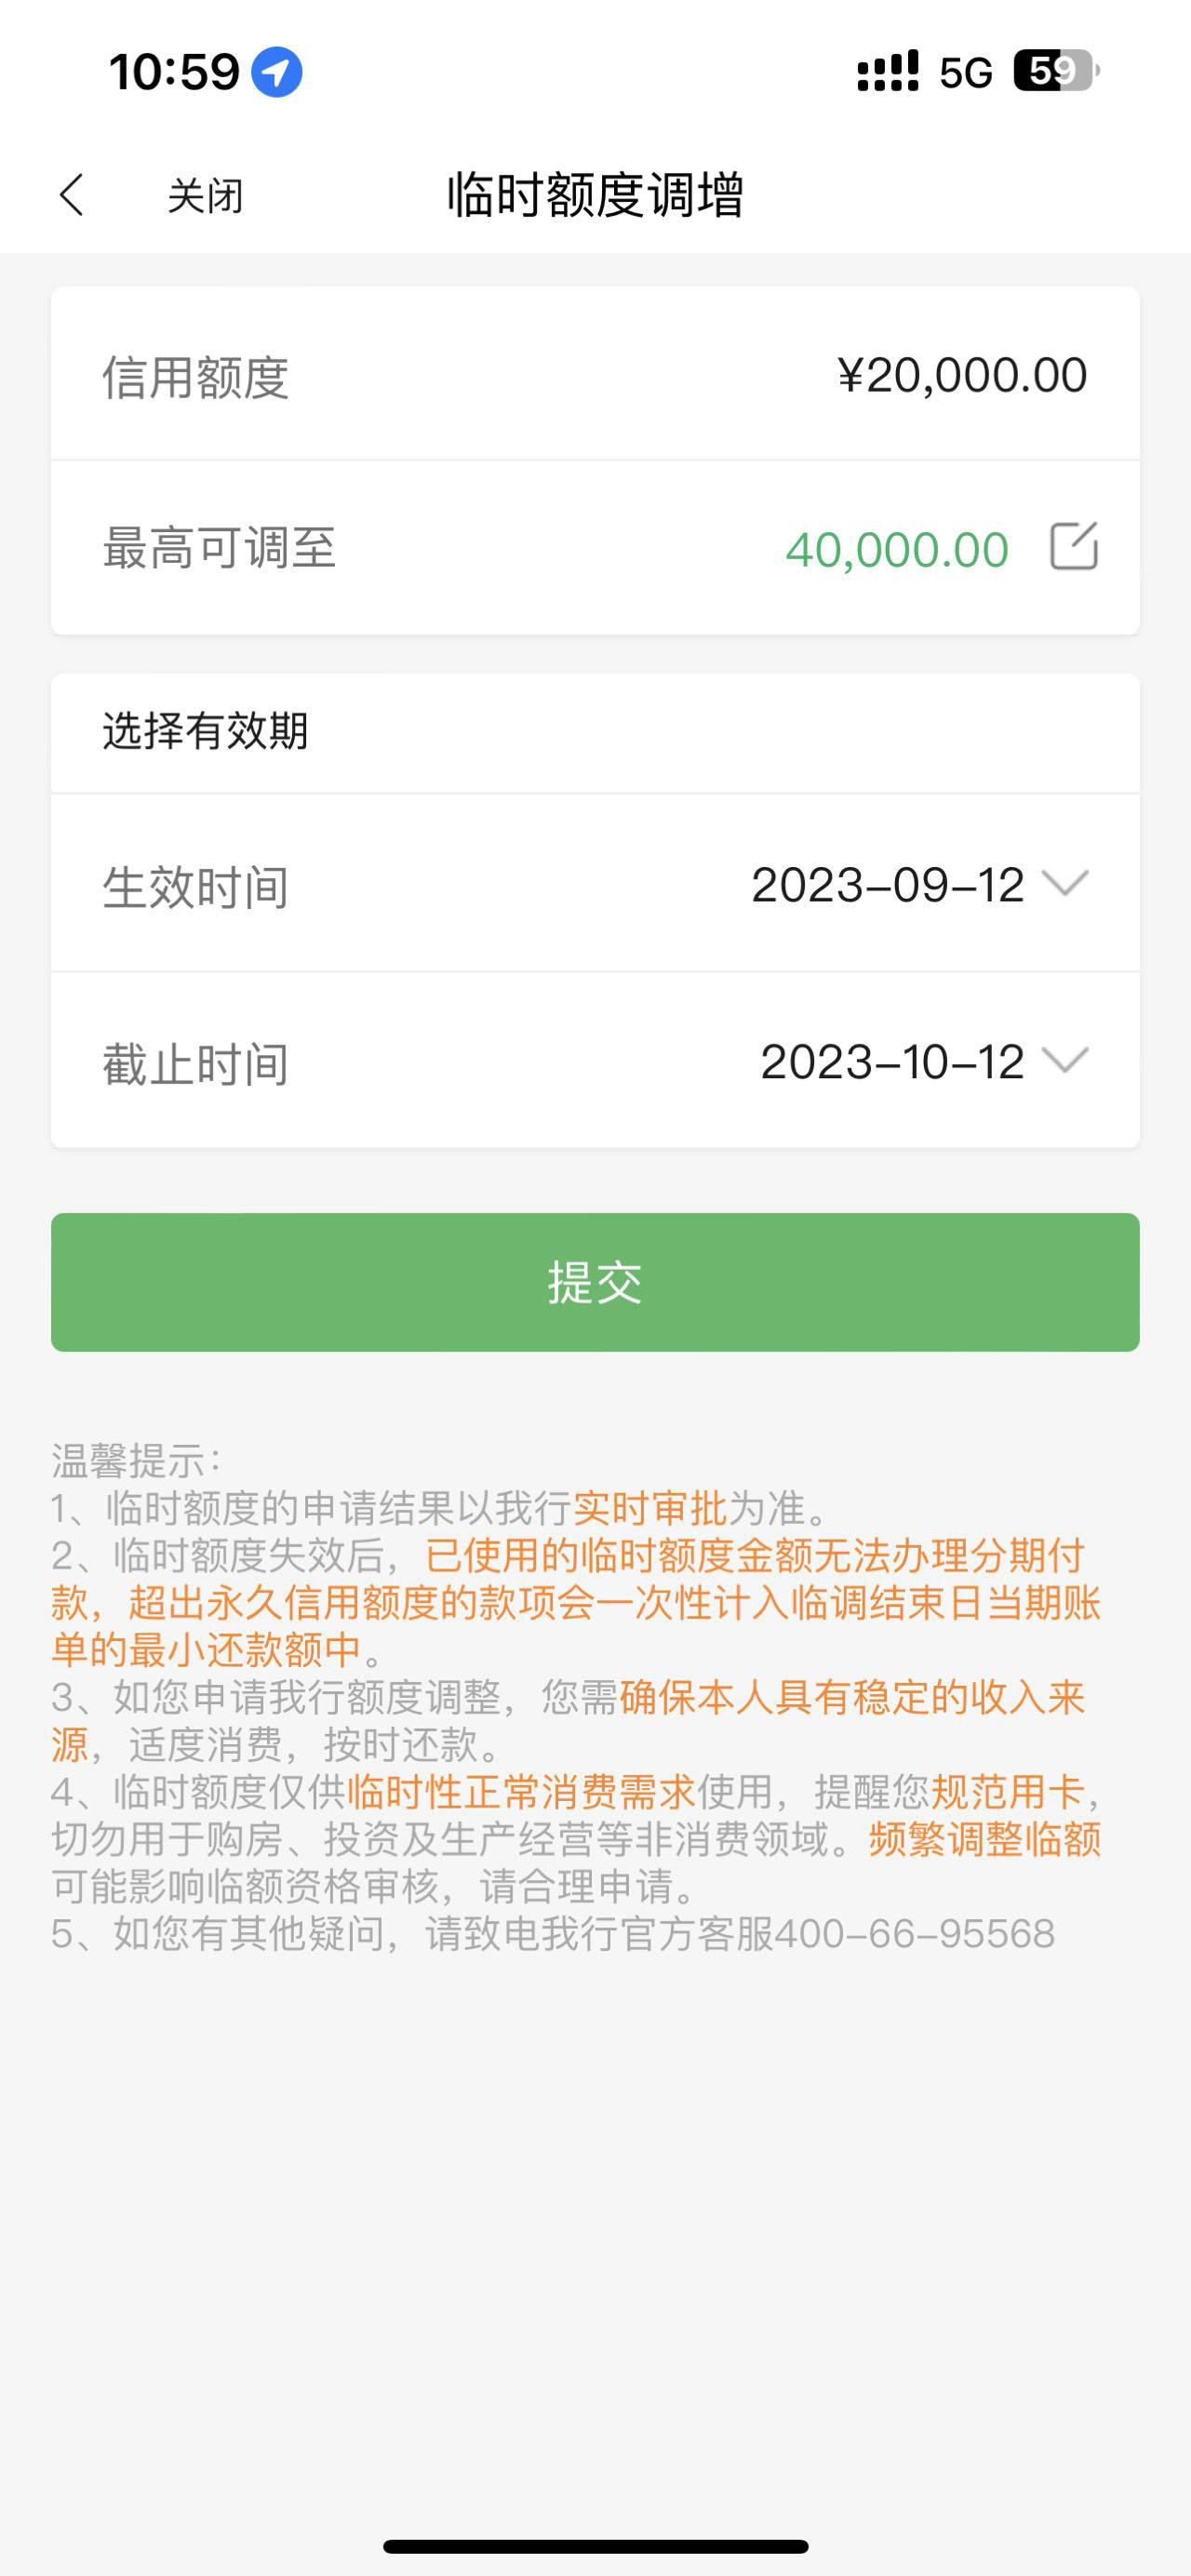Tap the edit icon beside 40,000.00
Viewport: 1191px width, 2576px height.
1074,546
